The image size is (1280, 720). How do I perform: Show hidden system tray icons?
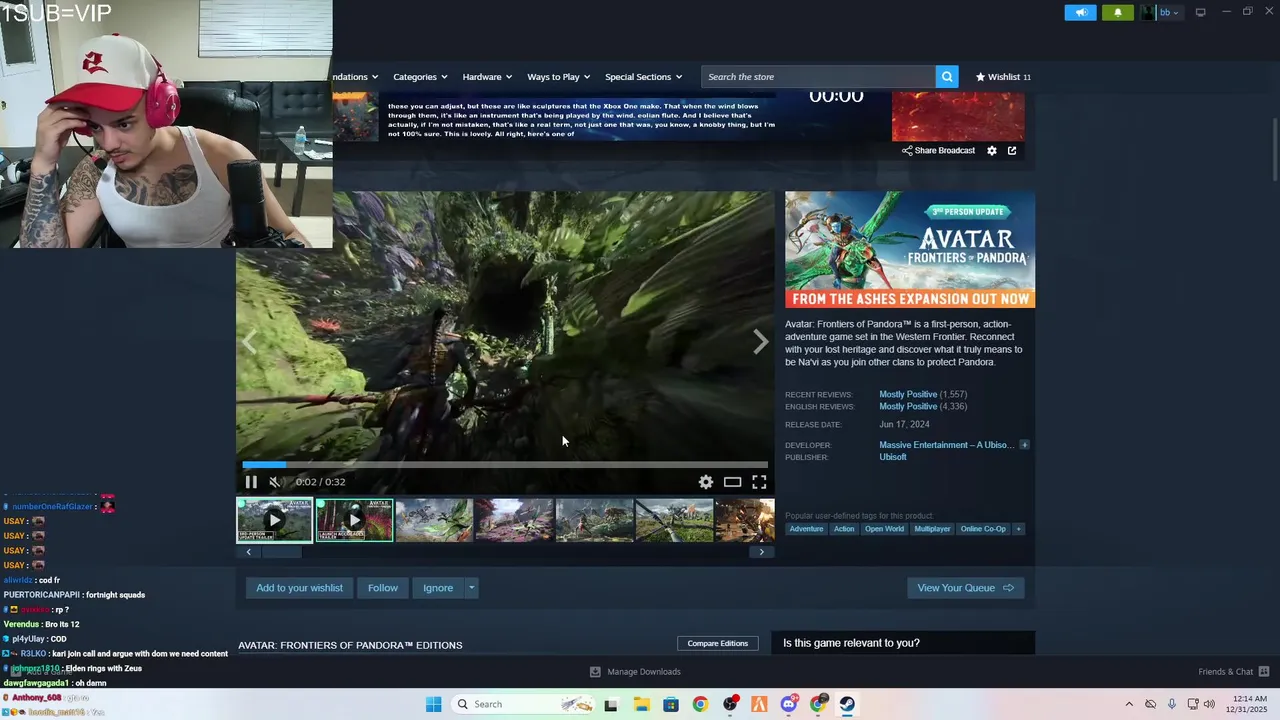(1129, 704)
